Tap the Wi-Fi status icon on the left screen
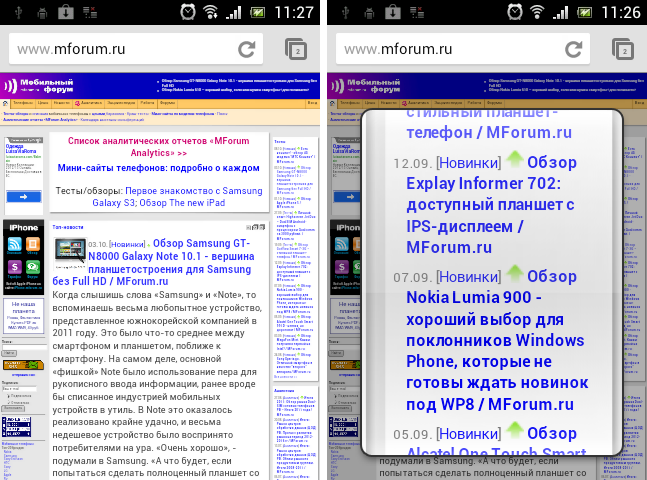The image size is (647, 480). (210, 12)
